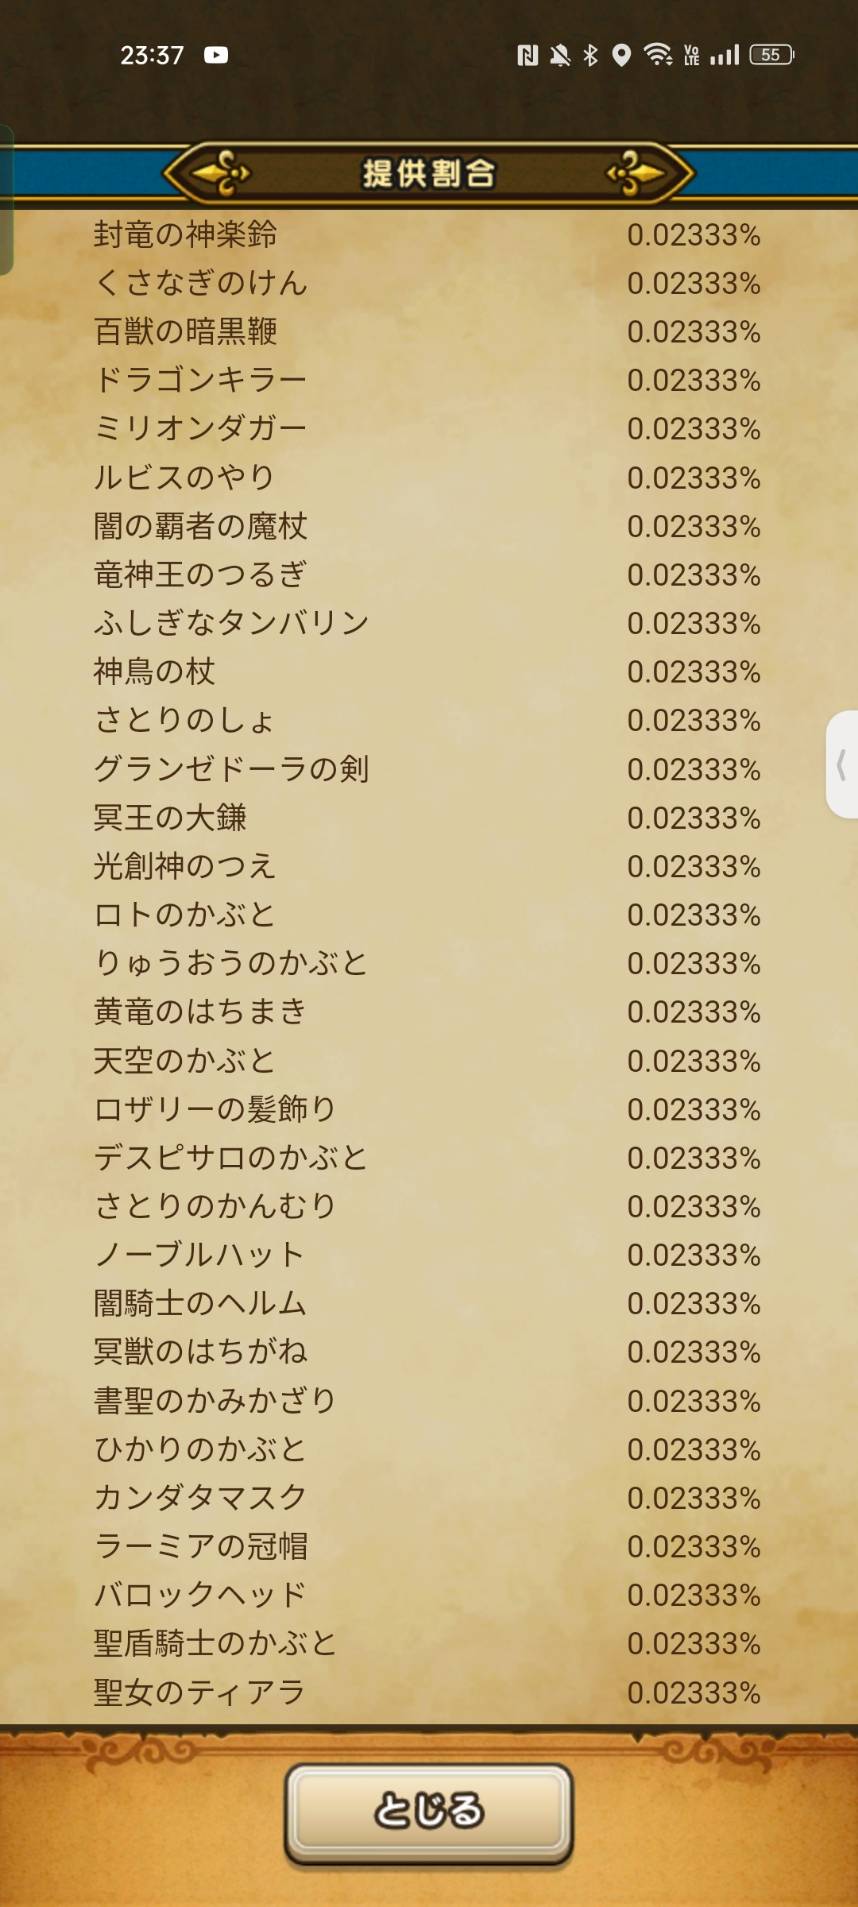Tap the 提供割合 title header
This screenshot has width=858, height=1907.
click(428, 173)
